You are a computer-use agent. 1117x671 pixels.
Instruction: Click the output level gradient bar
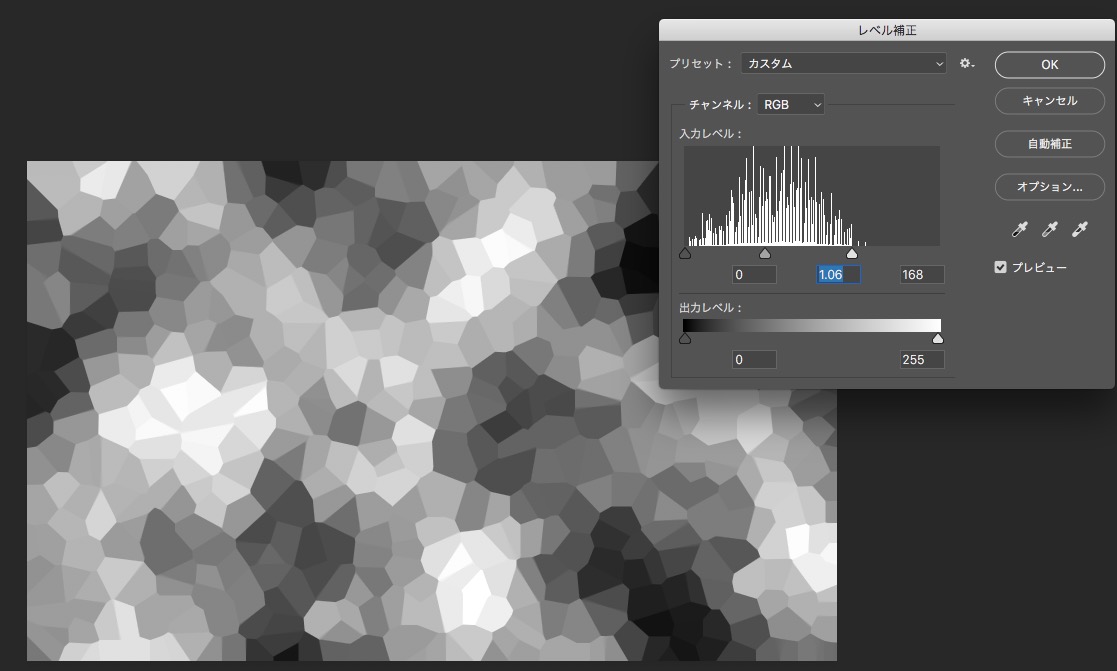click(812, 326)
